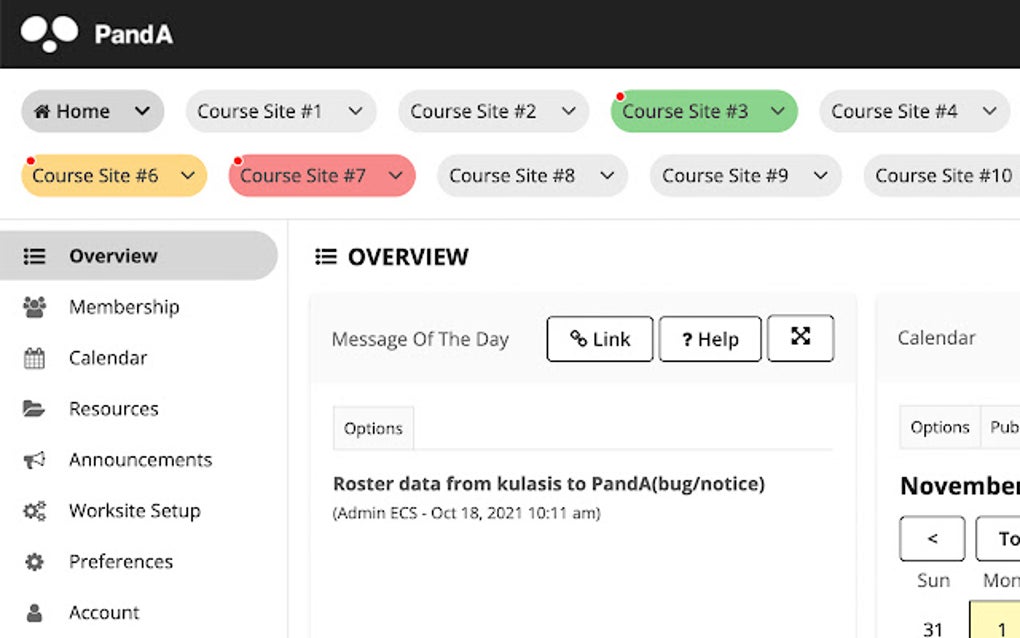Click the Preferences gear icon

(x=35, y=562)
